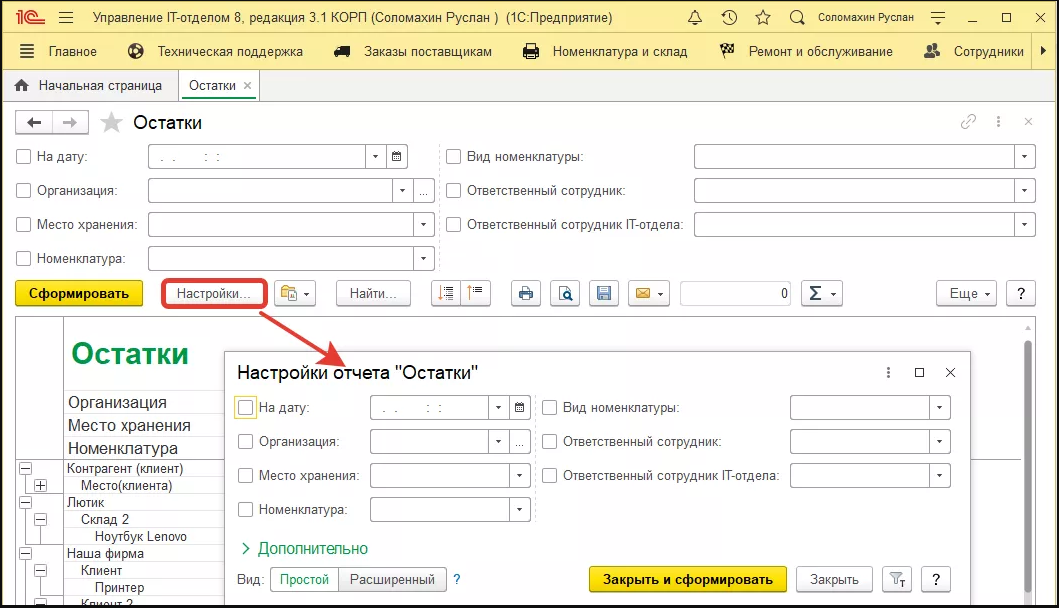Viewport: 1059px width, 608px height.
Task: Check the Место хранения checkbox in dialog
Action: pyautogui.click(x=246, y=475)
